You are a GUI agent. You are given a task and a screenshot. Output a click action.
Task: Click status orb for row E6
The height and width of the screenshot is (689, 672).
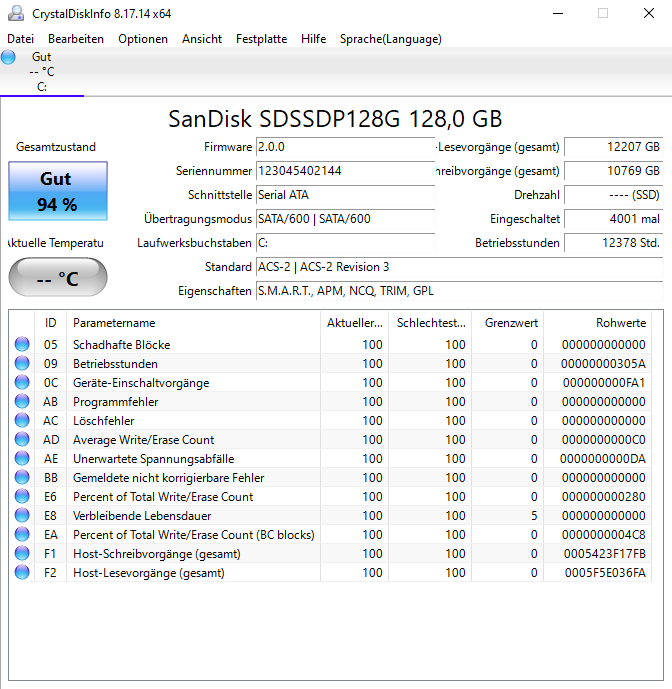[x=22, y=496]
